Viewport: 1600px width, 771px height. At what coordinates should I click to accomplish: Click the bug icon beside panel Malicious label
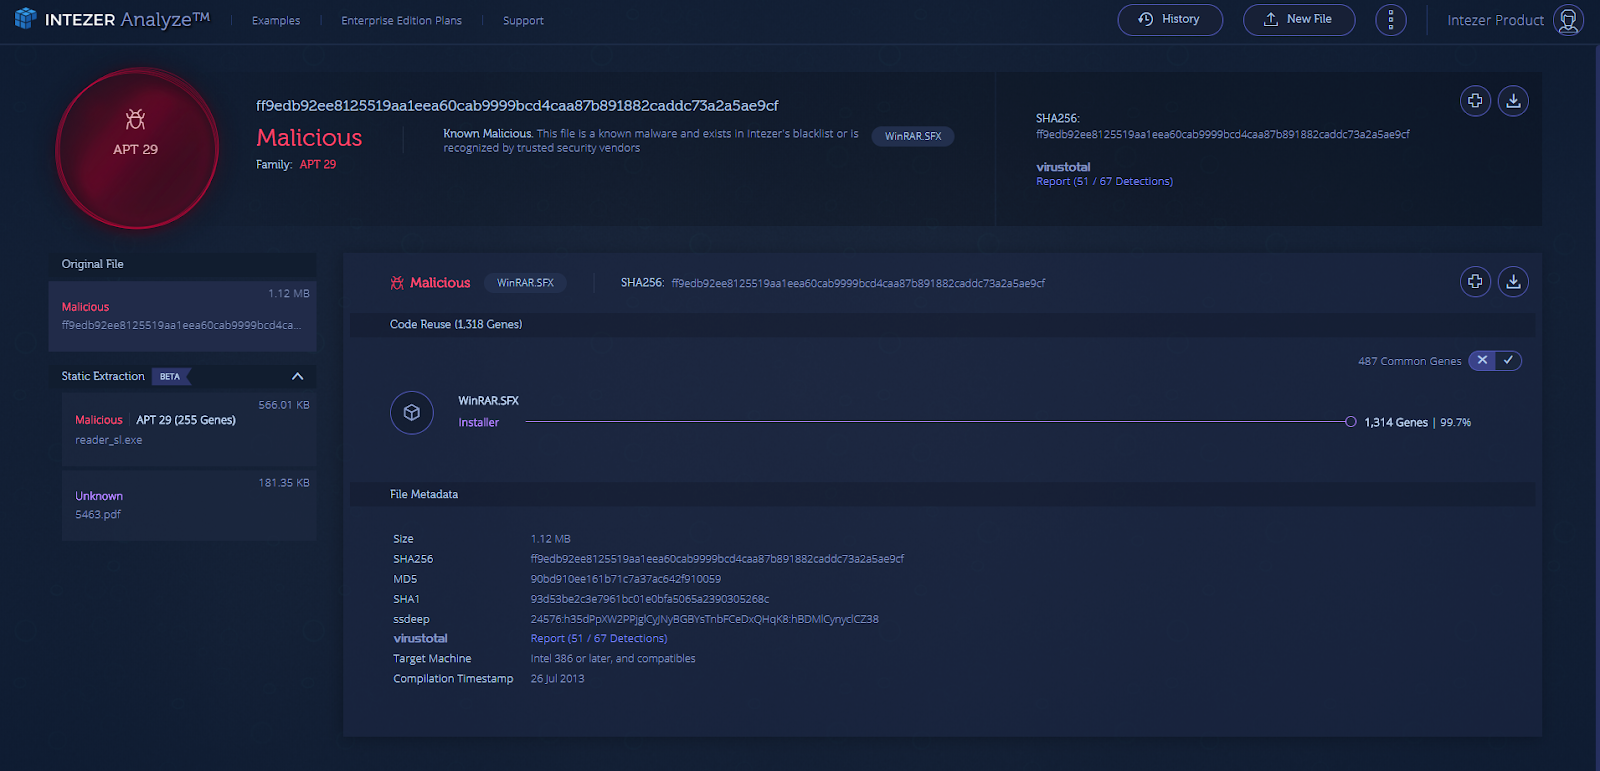tap(397, 283)
